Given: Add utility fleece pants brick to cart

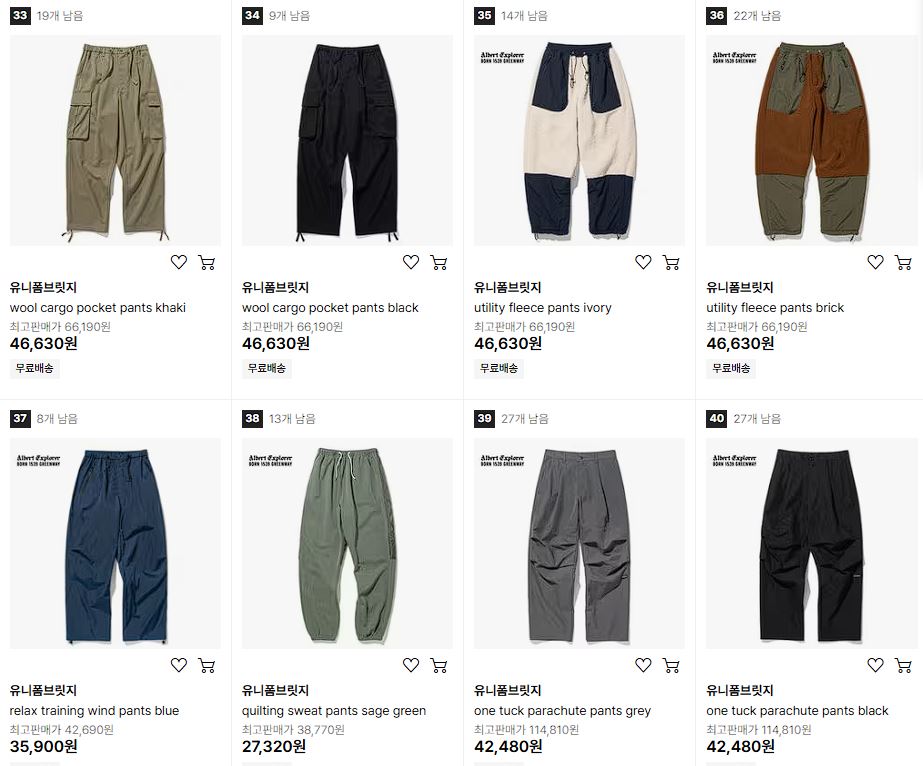Looking at the screenshot, I should [x=903, y=262].
